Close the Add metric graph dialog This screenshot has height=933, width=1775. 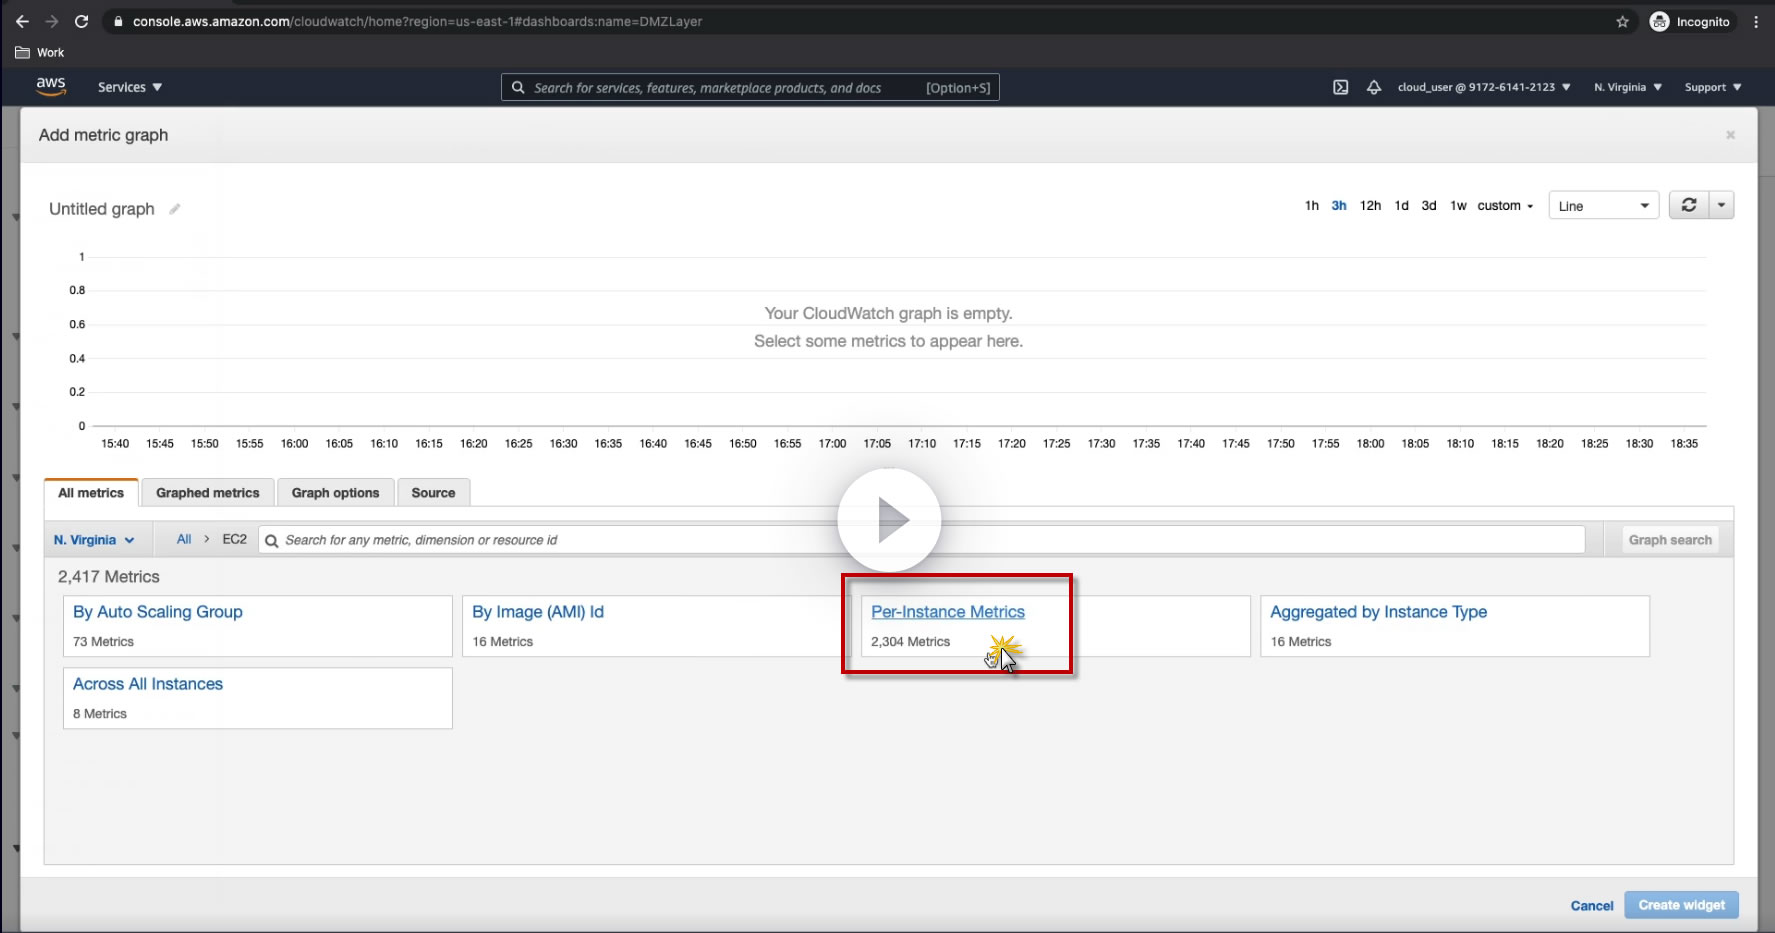pyautogui.click(x=1730, y=135)
